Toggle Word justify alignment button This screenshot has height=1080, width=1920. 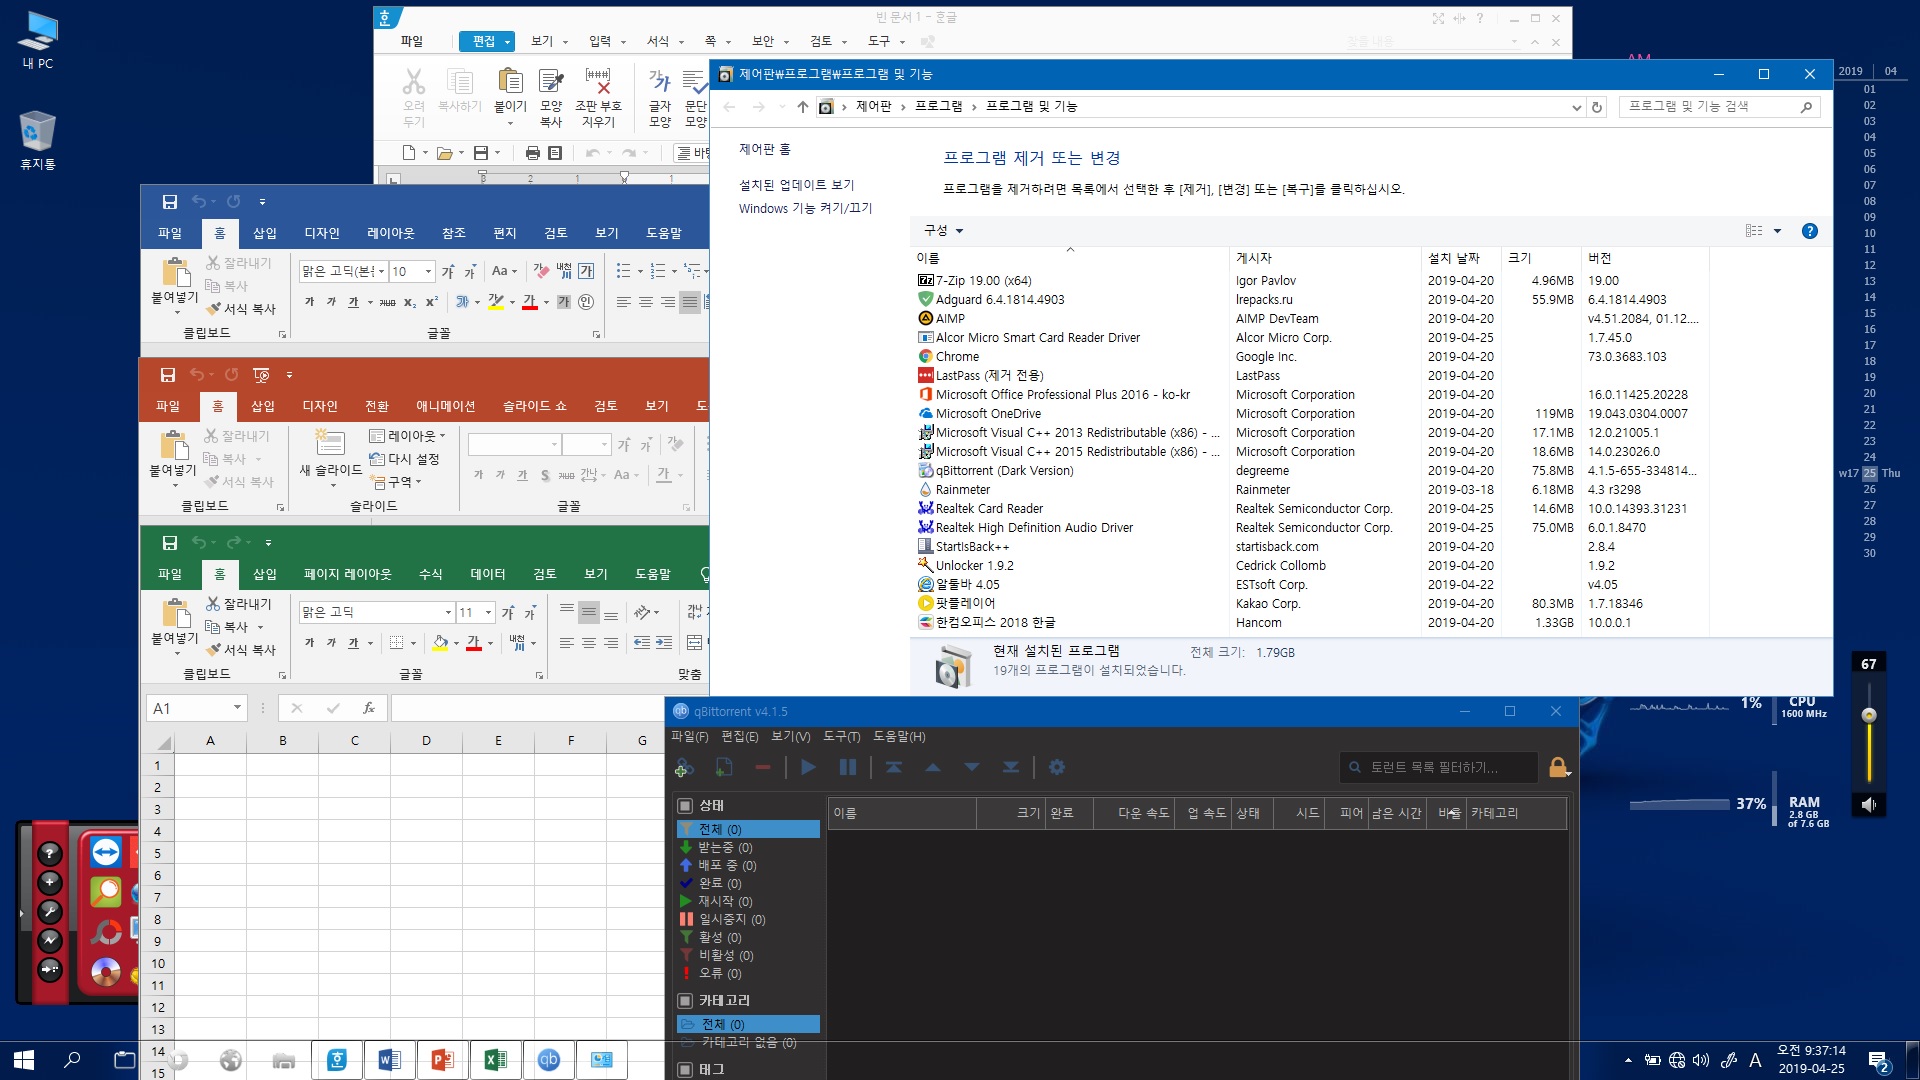[x=690, y=302]
